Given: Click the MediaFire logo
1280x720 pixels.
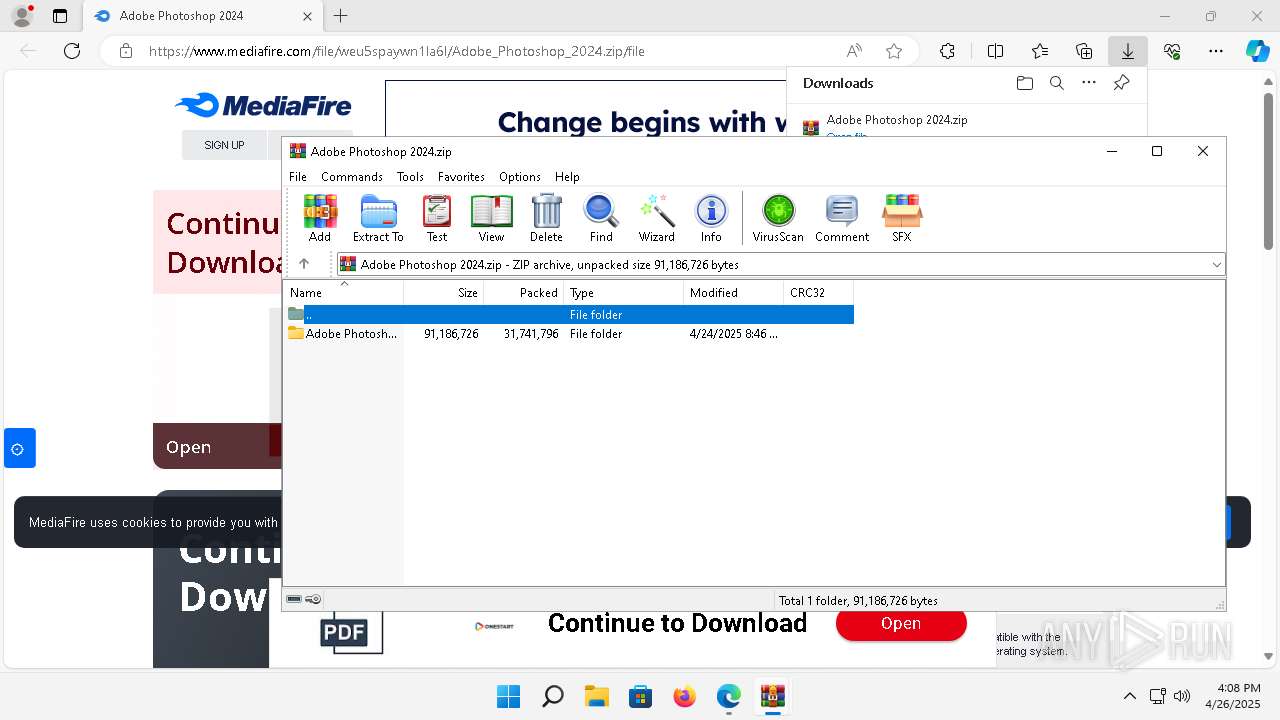Looking at the screenshot, I should 263,105.
